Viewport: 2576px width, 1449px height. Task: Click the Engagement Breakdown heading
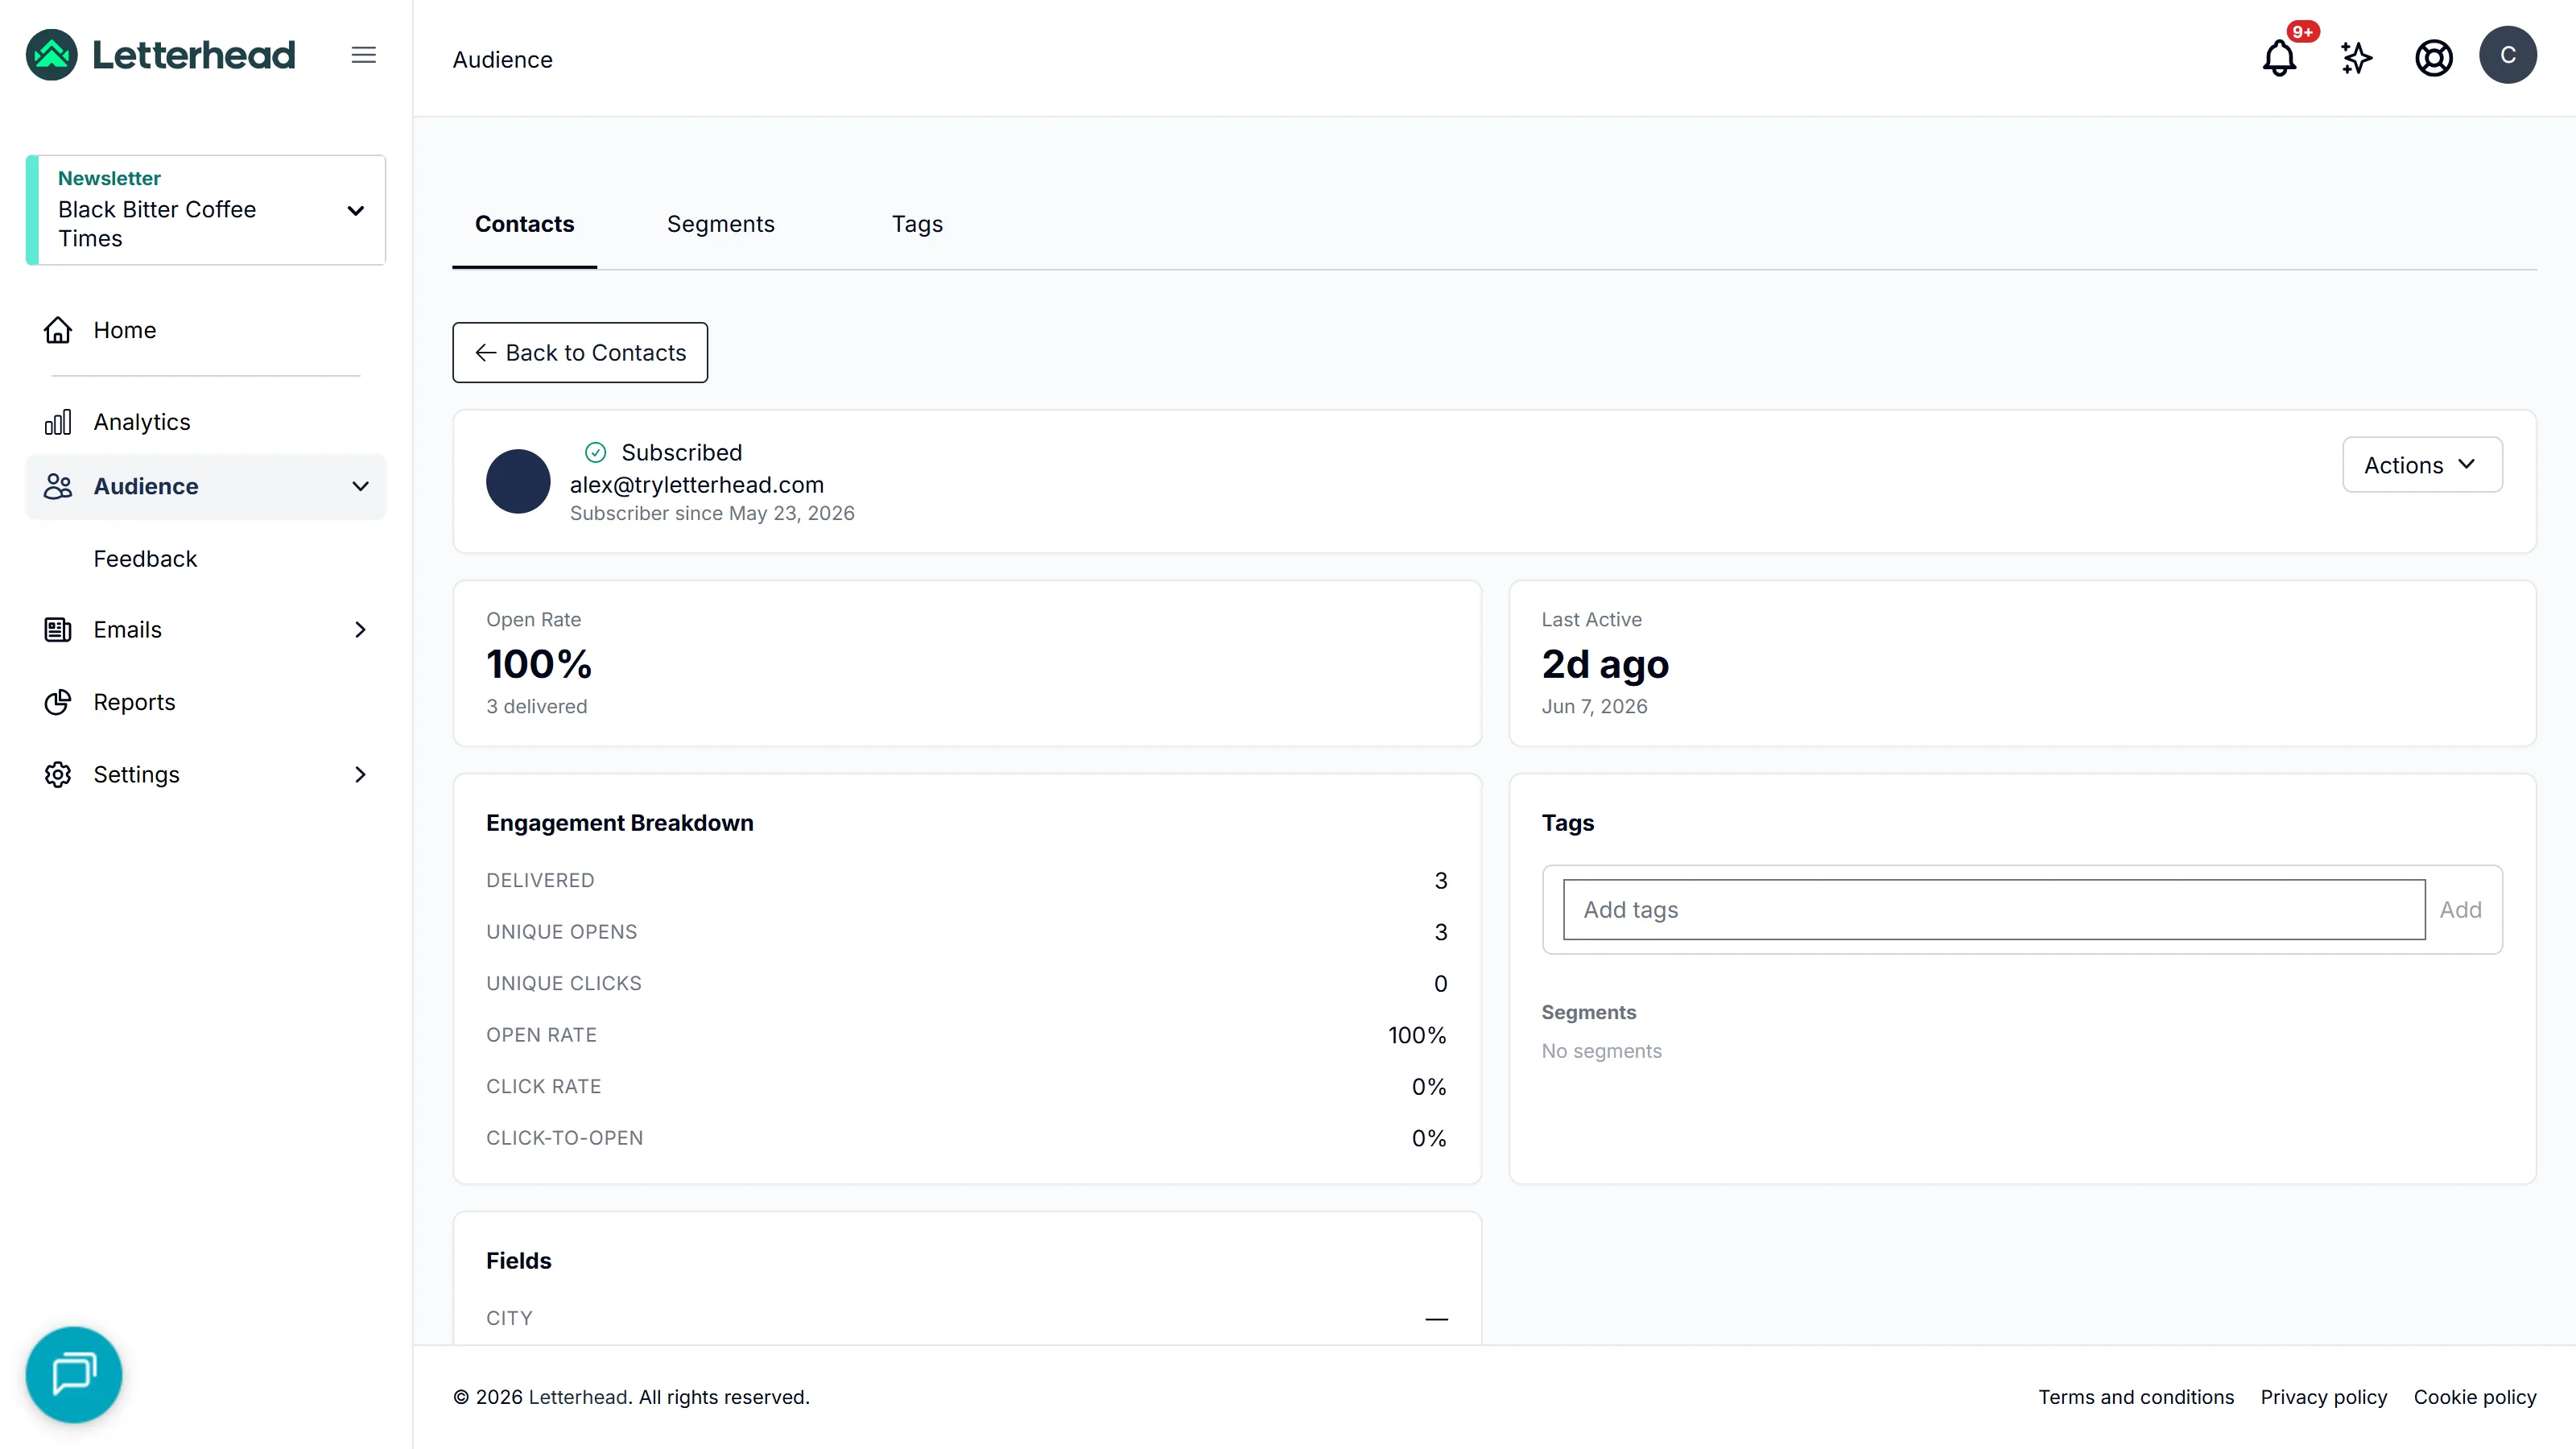coord(619,823)
